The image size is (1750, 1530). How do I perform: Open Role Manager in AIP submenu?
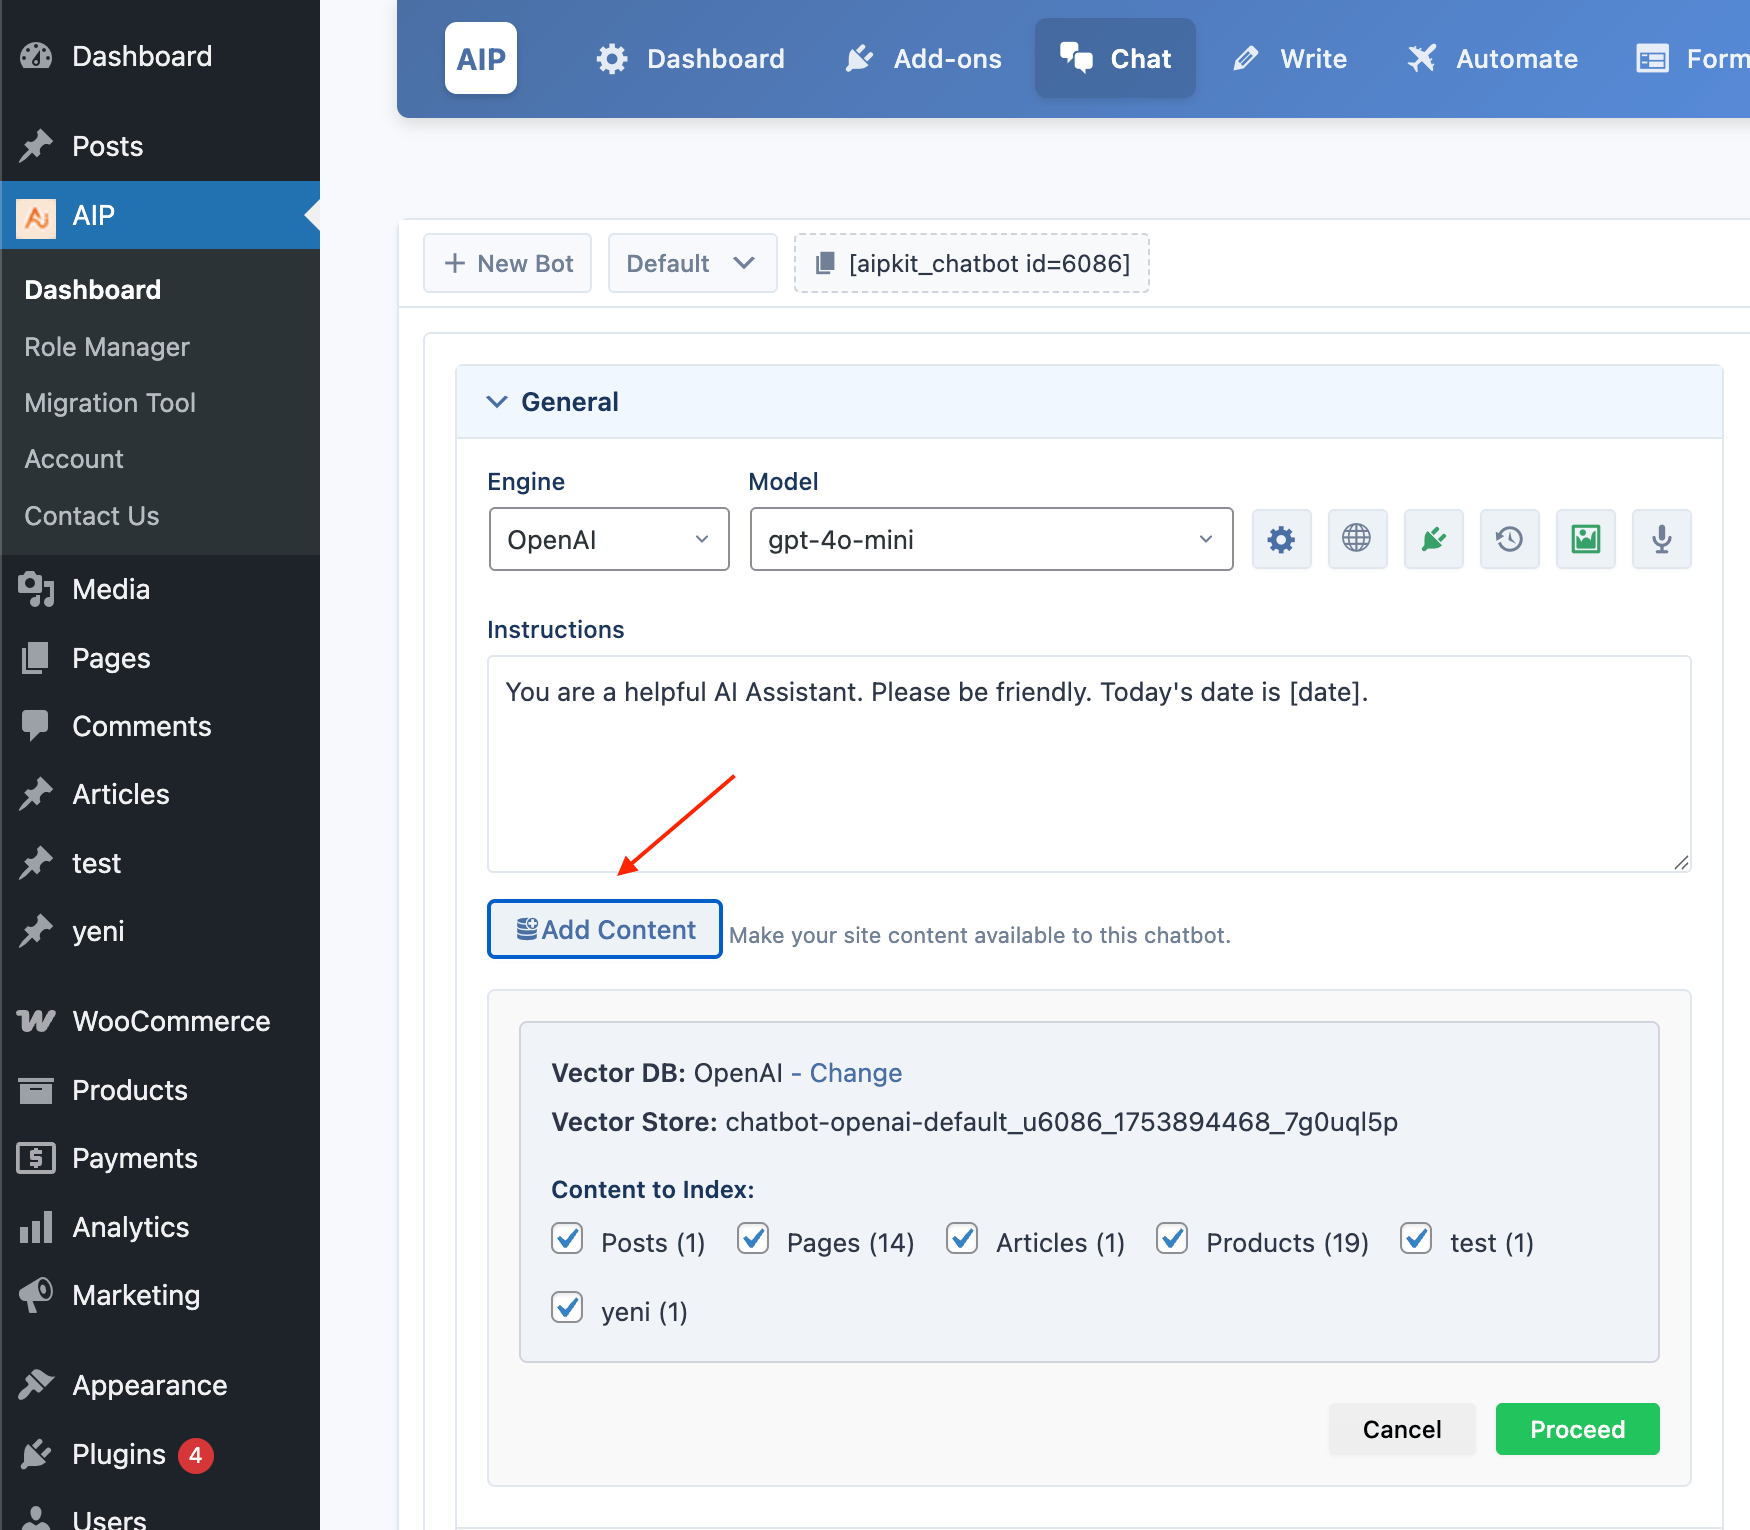(107, 347)
